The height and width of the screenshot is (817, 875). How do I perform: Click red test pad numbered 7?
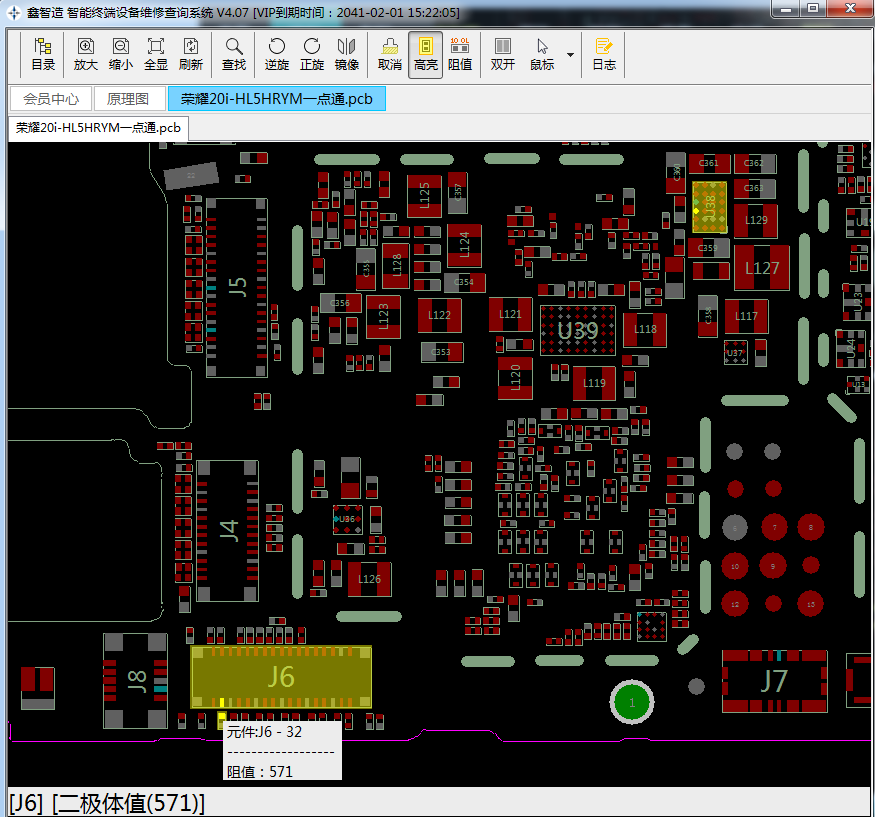[x=774, y=527]
